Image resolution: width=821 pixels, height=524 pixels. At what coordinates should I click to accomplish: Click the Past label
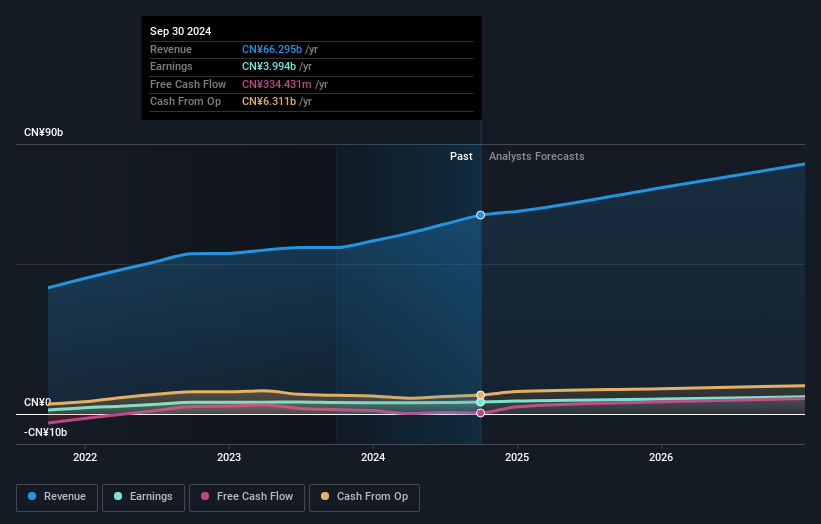(x=461, y=156)
